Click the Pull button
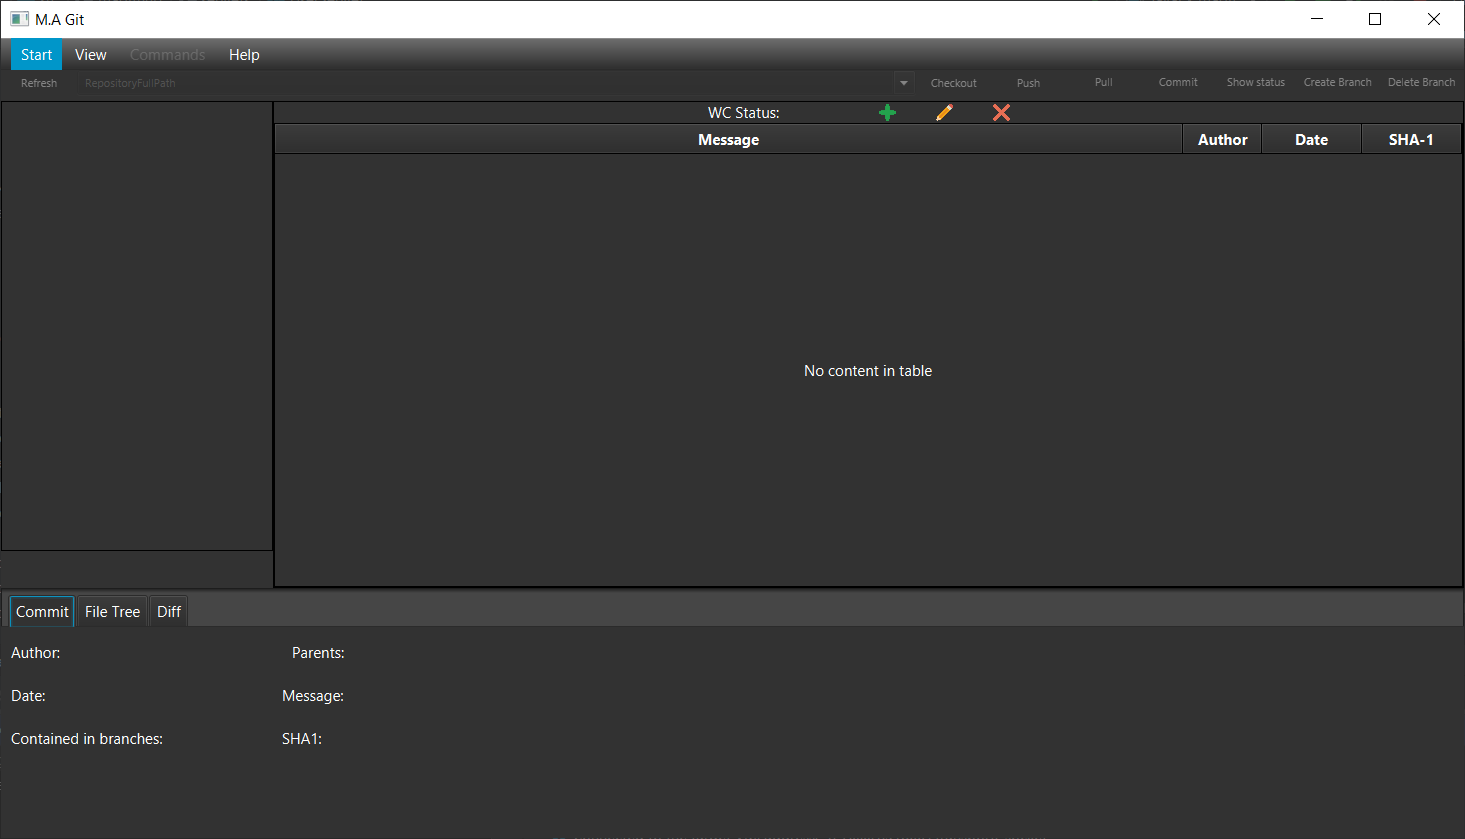The width and height of the screenshot is (1465, 839). pos(1104,82)
